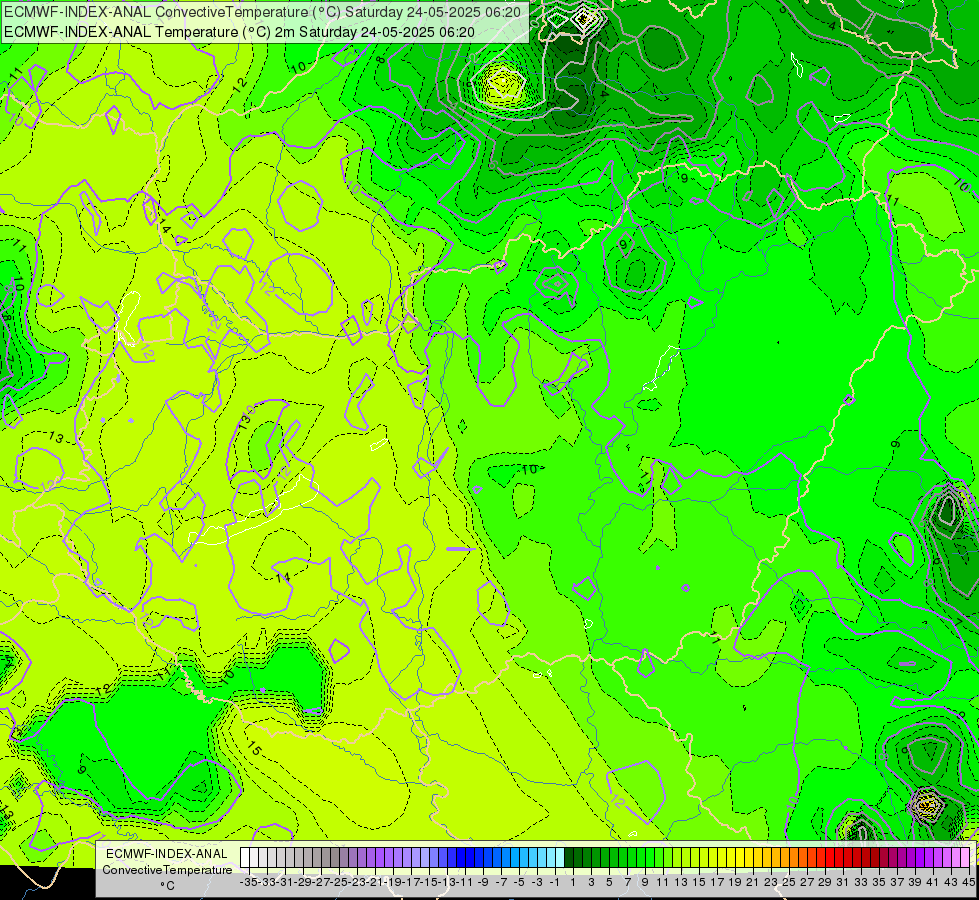Select the light cyan swatch above -1
Image resolution: width=979 pixels, height=900 pixels.
click(551, 857)
